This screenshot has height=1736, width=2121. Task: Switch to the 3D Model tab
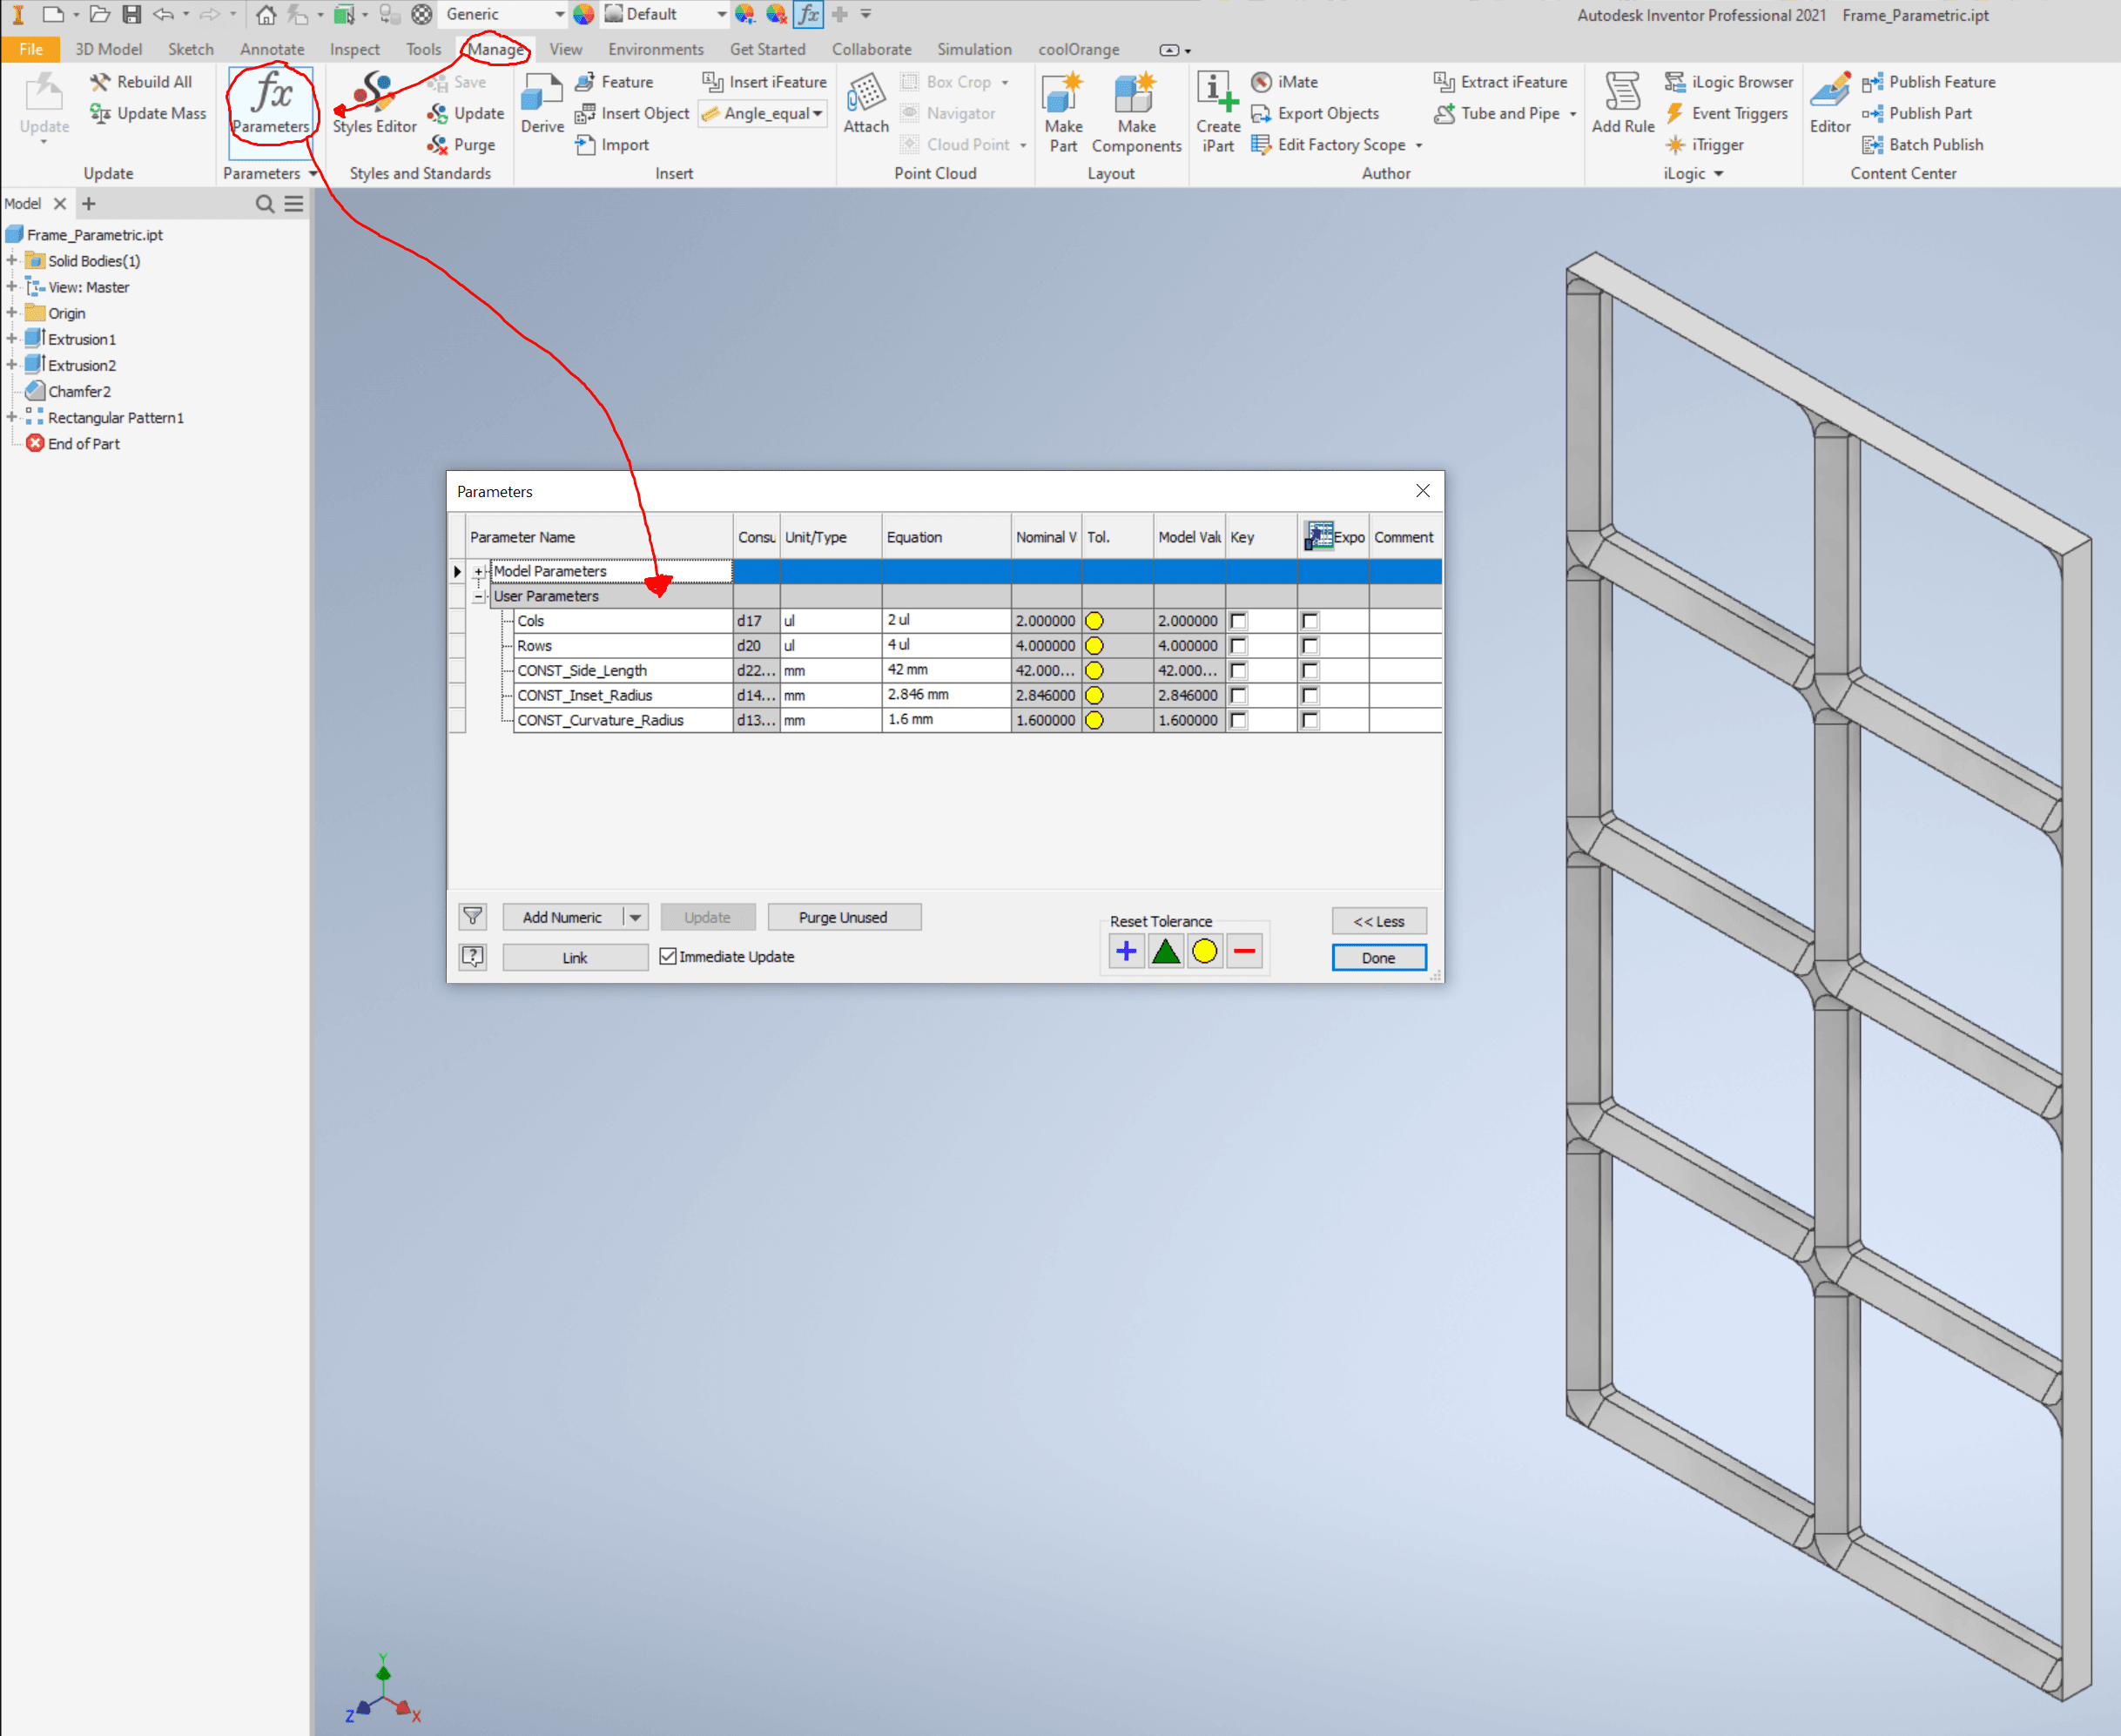109,49
